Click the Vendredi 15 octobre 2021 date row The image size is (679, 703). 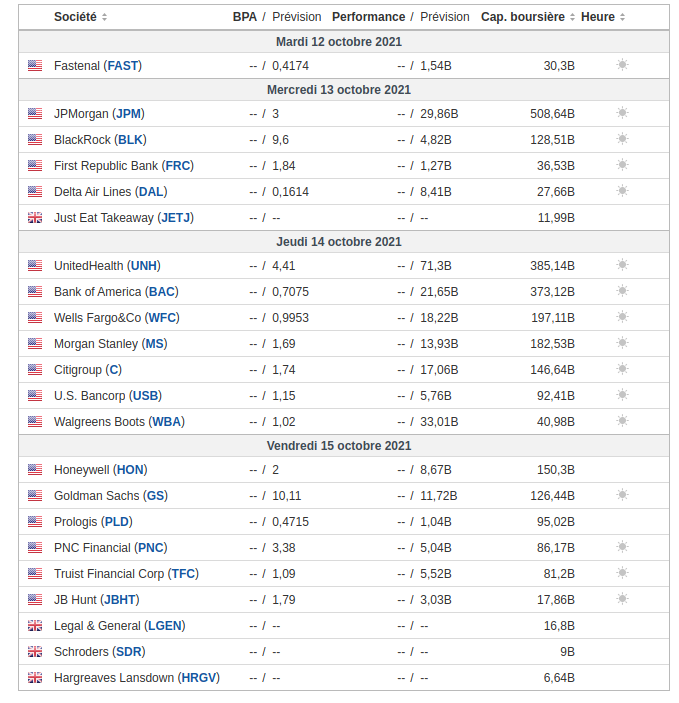(339, 446)
